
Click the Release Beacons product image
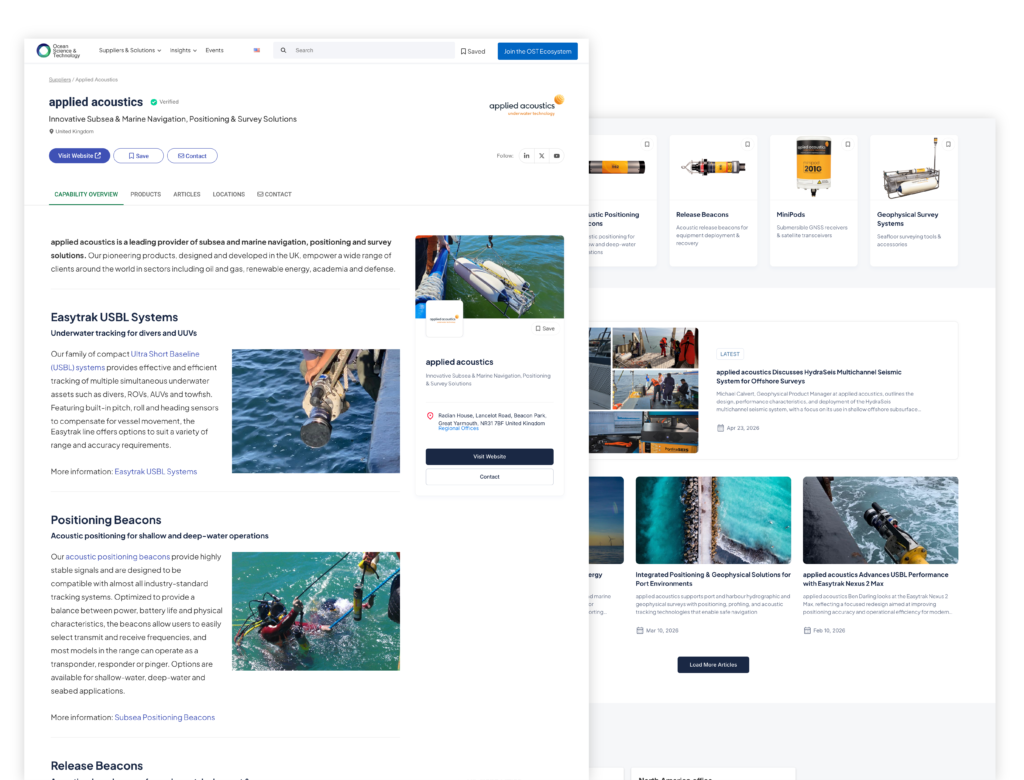[x=713, y=167]
